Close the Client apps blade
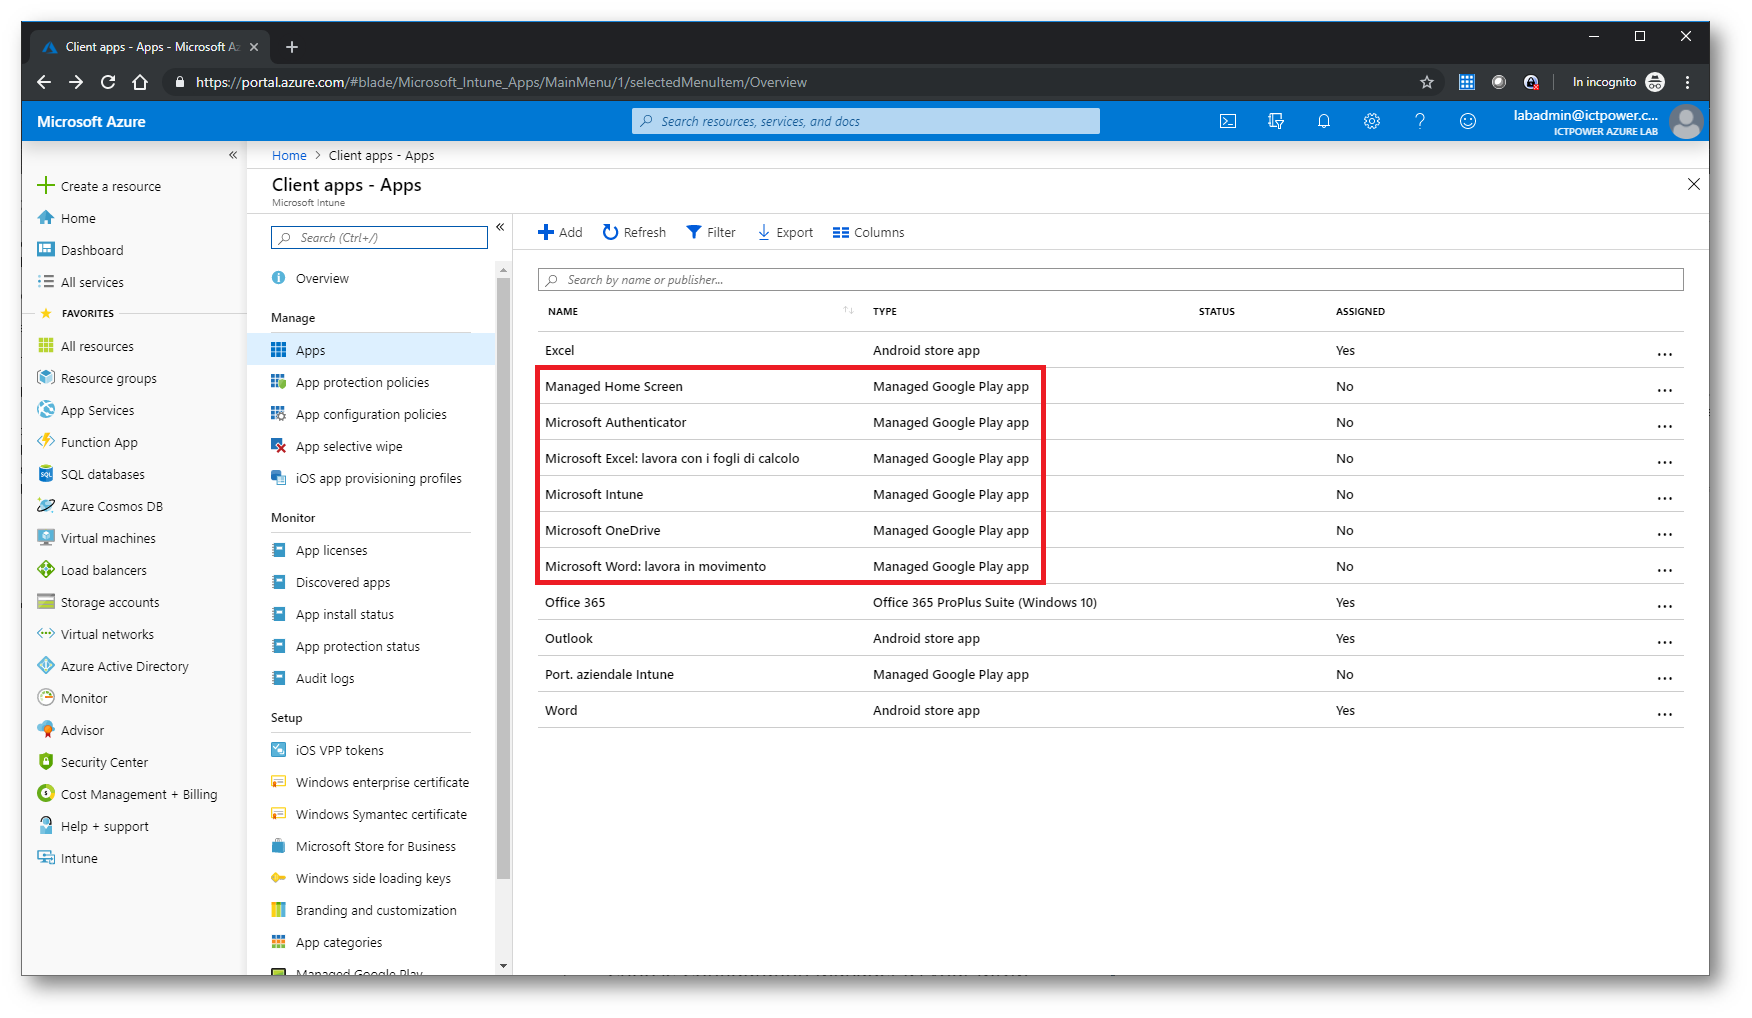Image resolution: width=1752 pixels, height=1018 pixels. [1693, 184]
